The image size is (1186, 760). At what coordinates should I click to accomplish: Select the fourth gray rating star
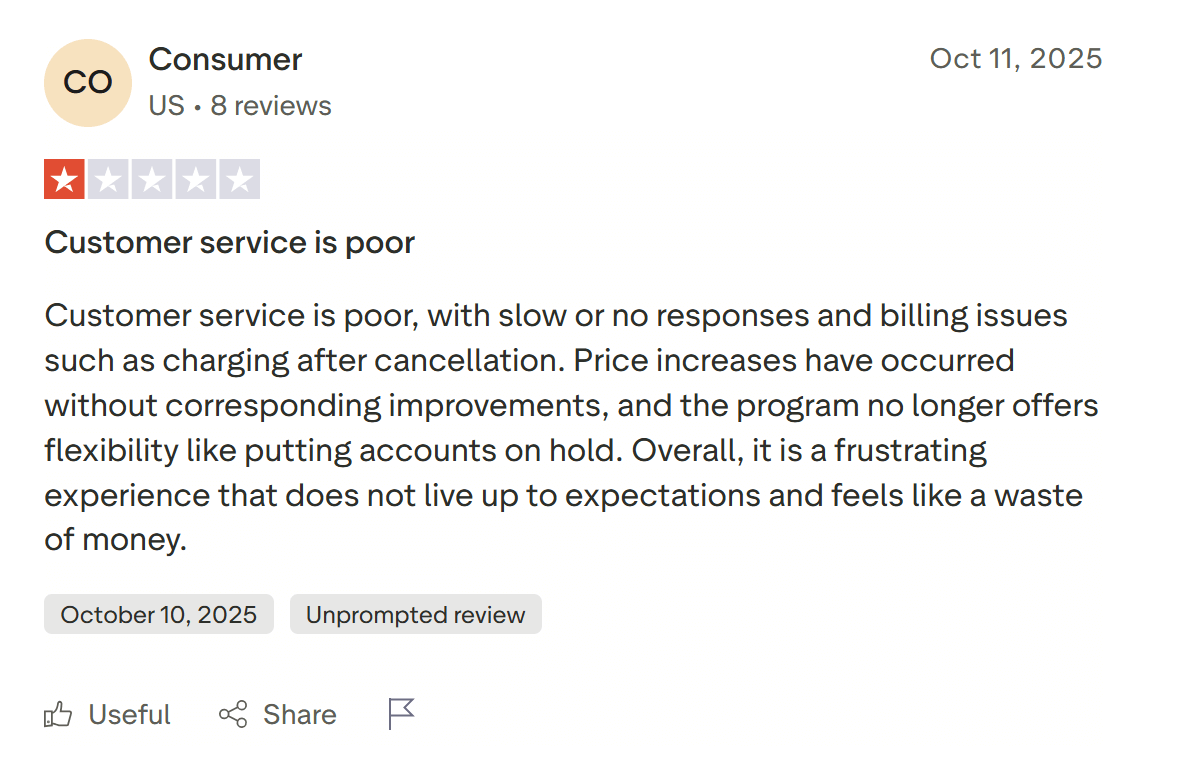click(x=195, y=178)
